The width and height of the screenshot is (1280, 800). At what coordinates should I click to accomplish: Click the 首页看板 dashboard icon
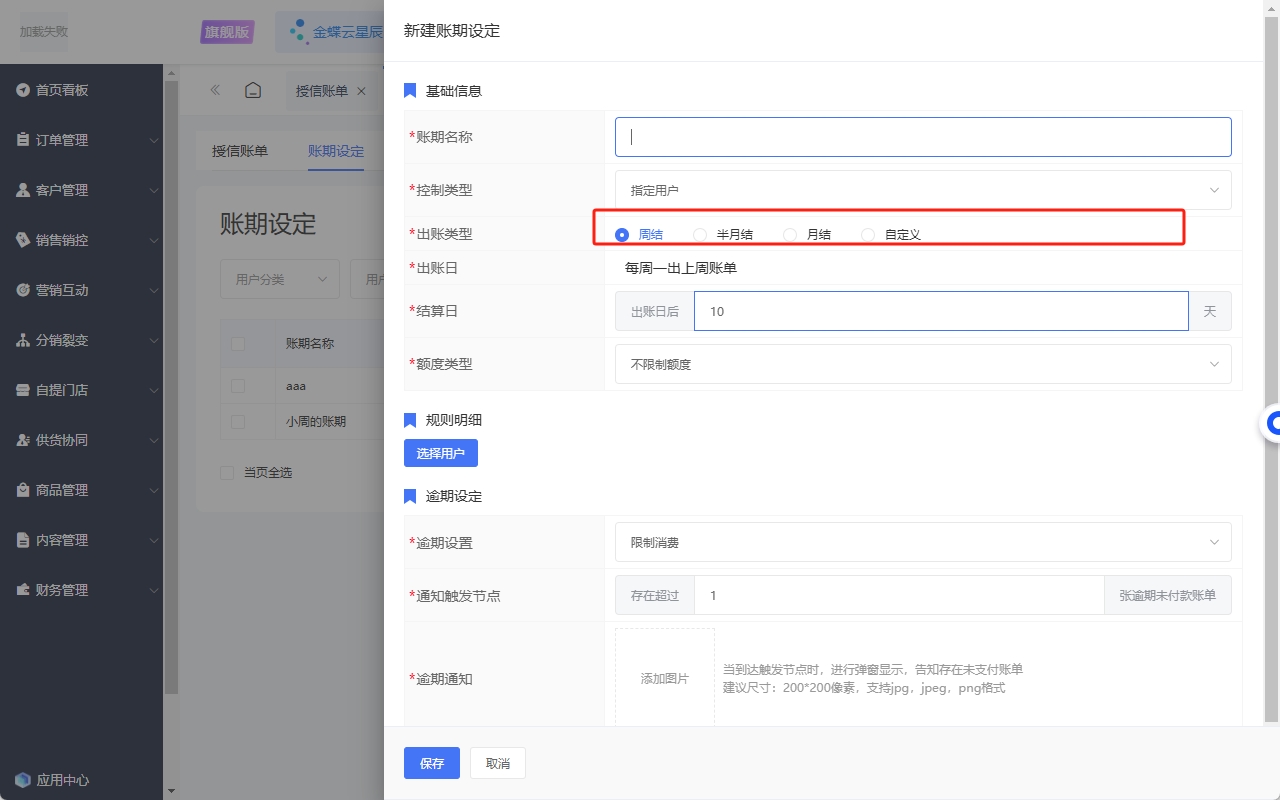(23, 90)
